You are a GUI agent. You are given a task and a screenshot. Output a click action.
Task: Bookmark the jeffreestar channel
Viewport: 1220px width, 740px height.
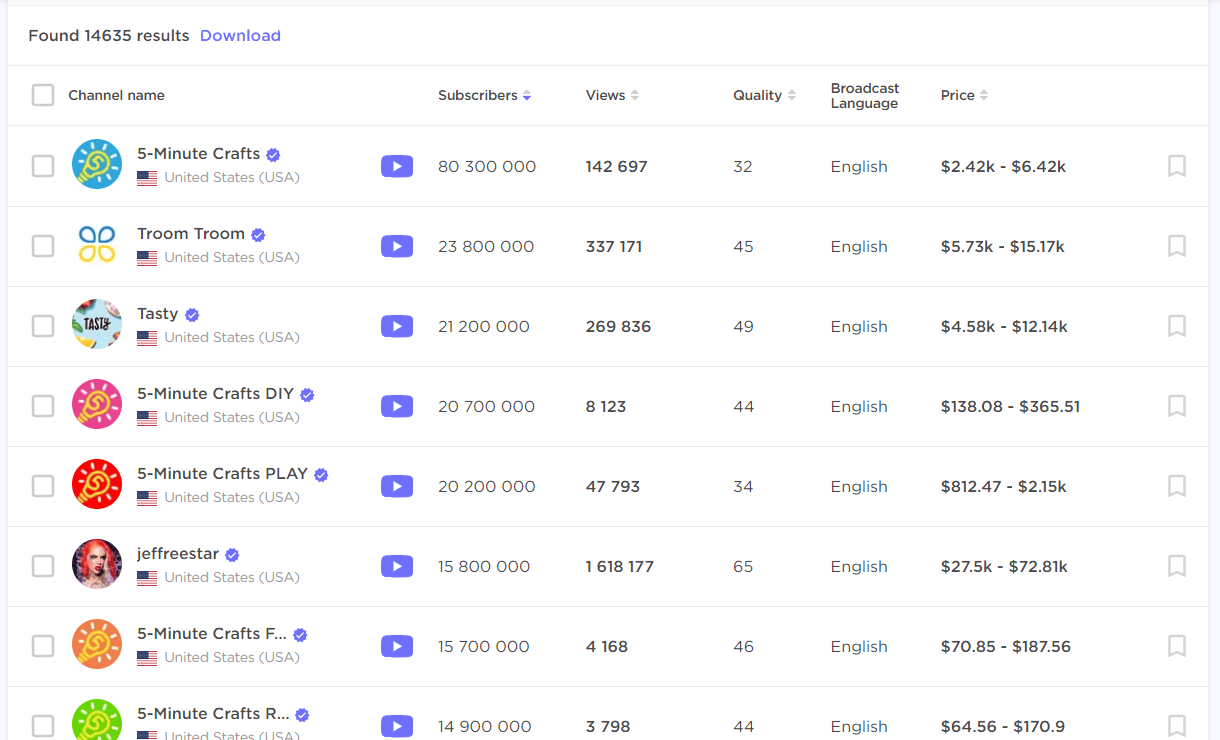1176,566
